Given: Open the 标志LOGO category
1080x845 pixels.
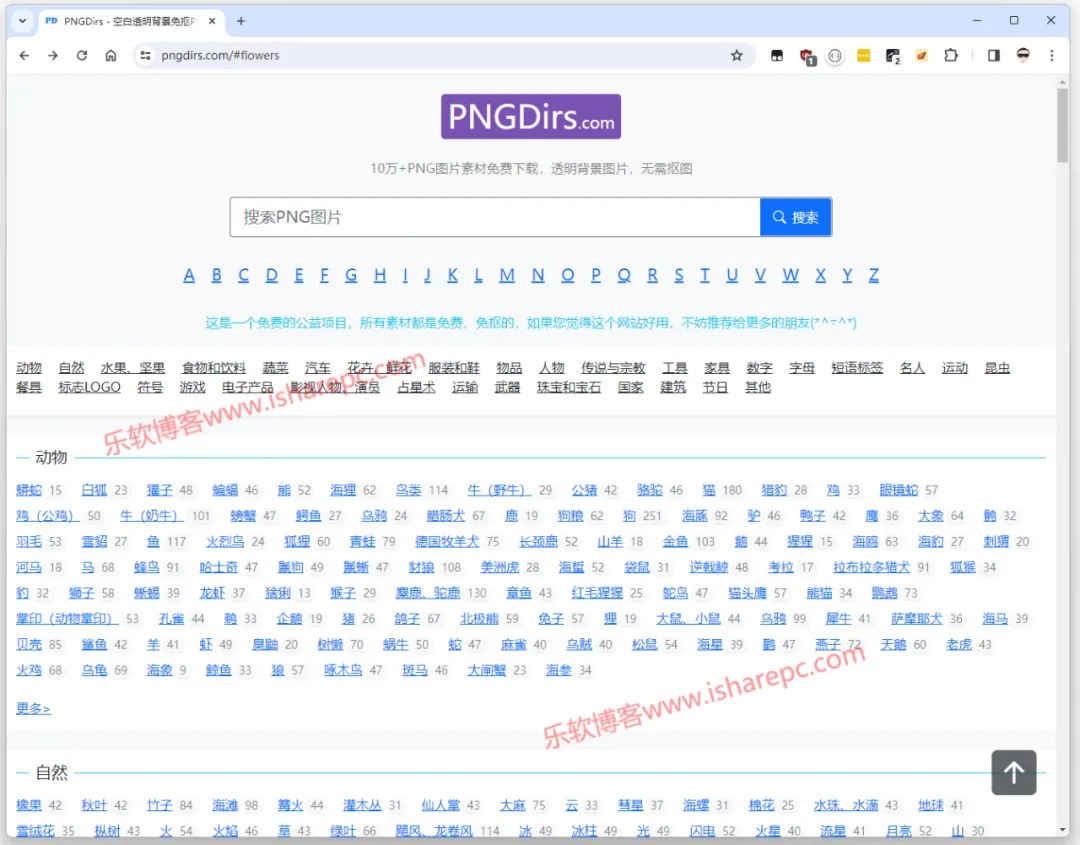Looking at the screenshot, I should (x=90, y=387).
